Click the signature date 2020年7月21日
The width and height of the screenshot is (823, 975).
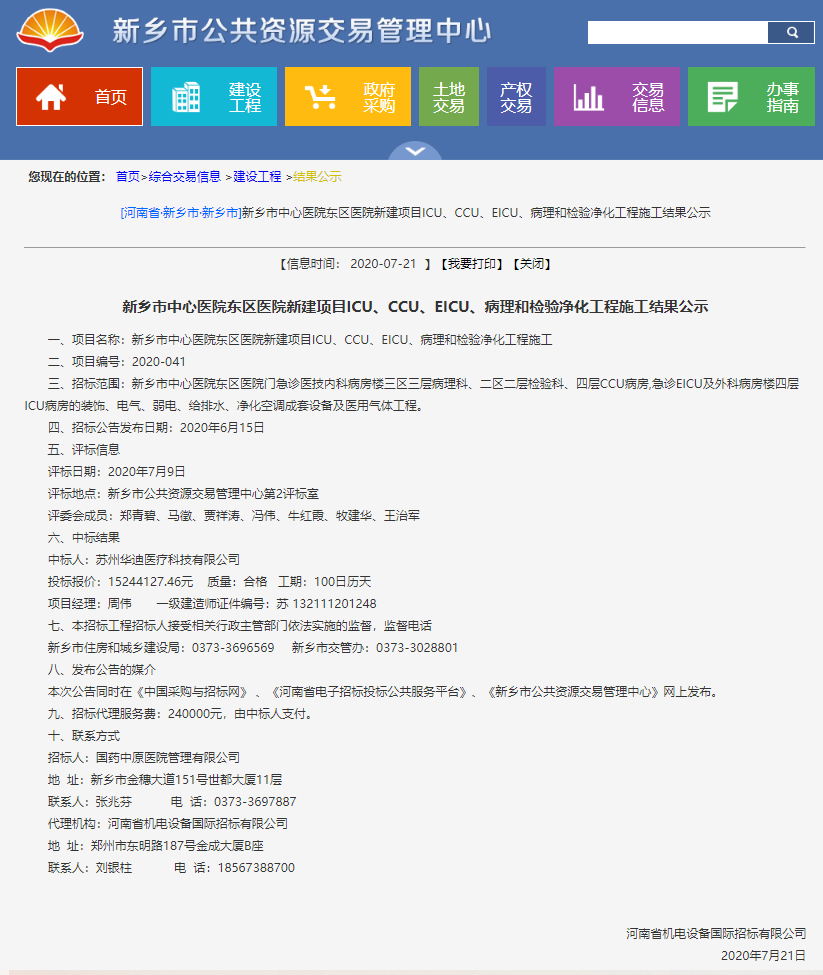click(x=763, y=956)
